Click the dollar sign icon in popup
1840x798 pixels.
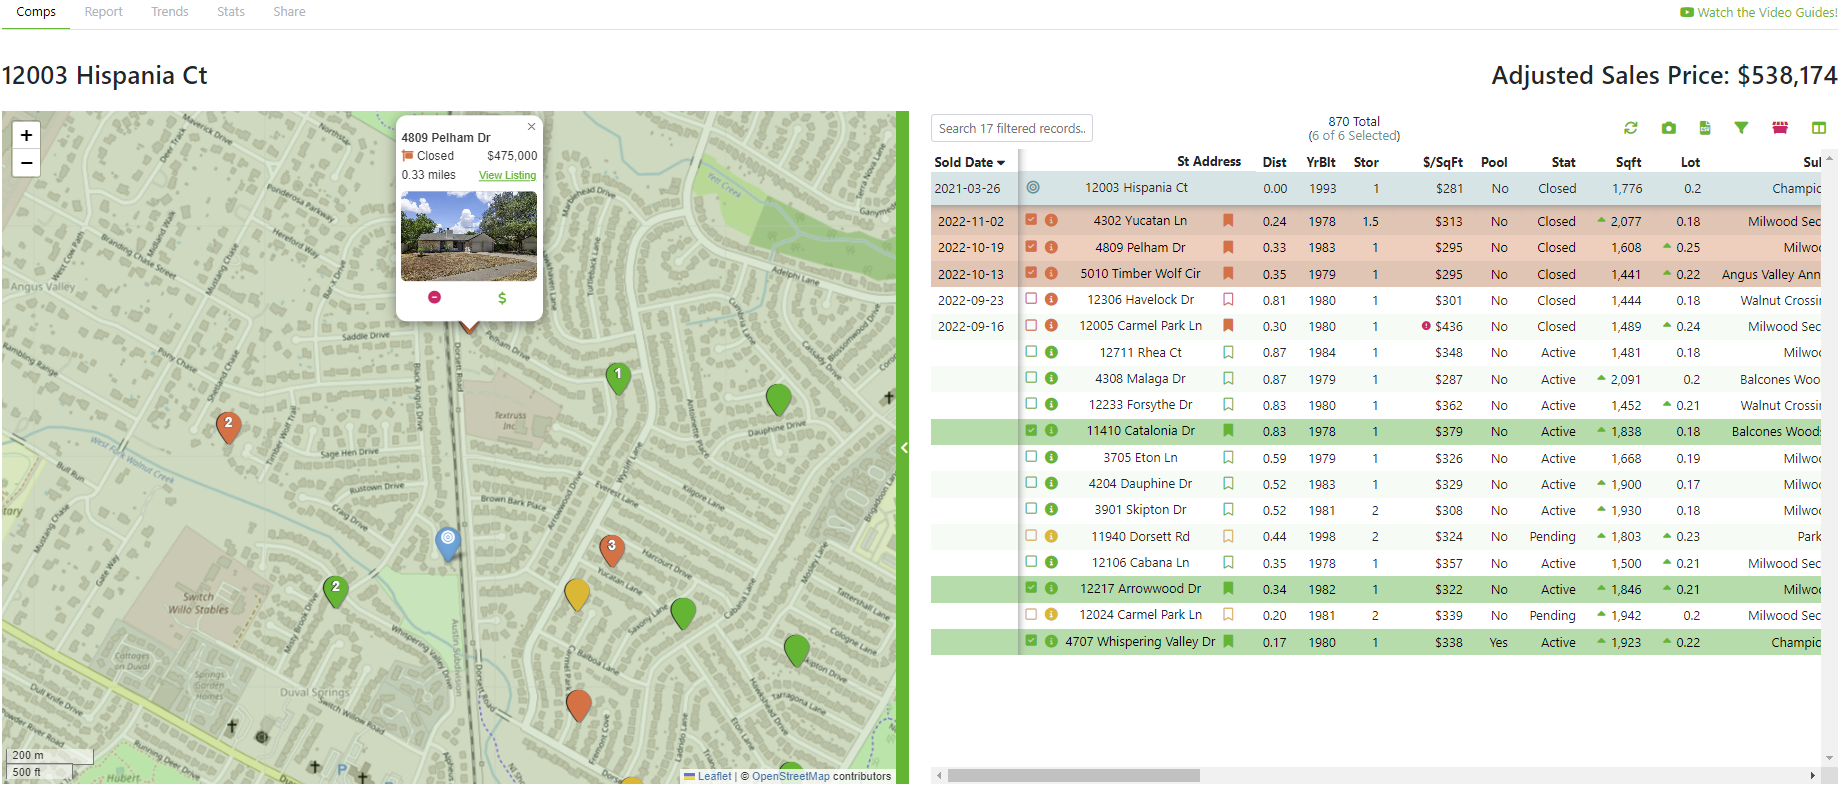coord(502,298)
